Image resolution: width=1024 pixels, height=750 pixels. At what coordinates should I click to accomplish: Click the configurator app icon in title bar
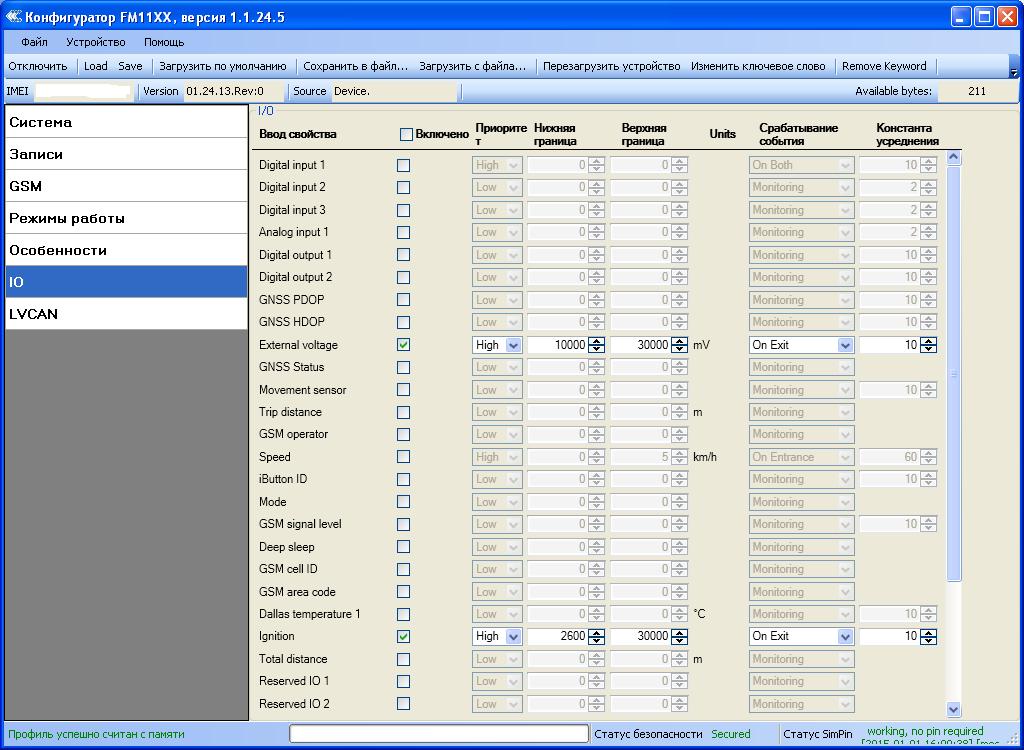tap(13, 16)
